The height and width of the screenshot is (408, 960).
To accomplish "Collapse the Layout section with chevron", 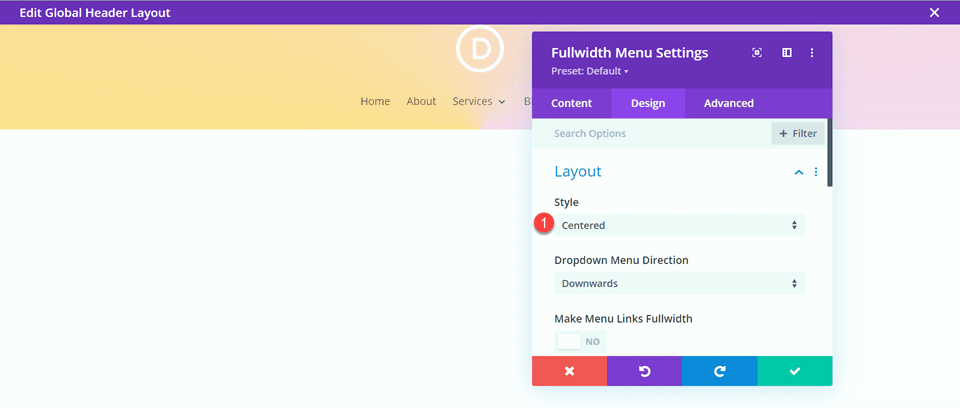I will pyautogui.click(x=798, y=173).
